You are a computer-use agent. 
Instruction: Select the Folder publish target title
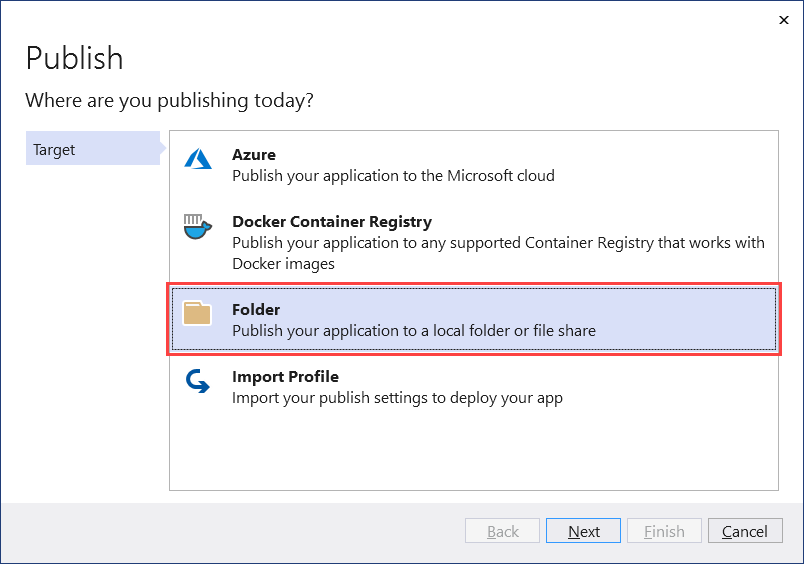[256, 310]
